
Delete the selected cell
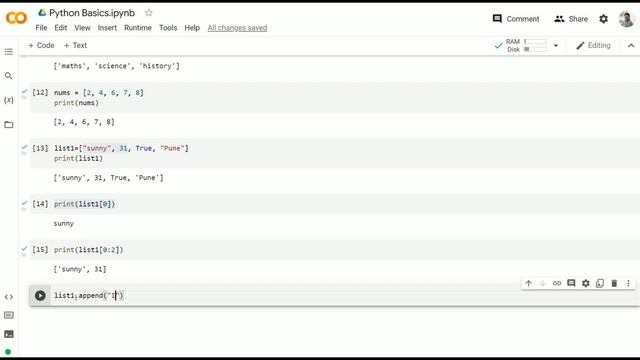[614, 283]
